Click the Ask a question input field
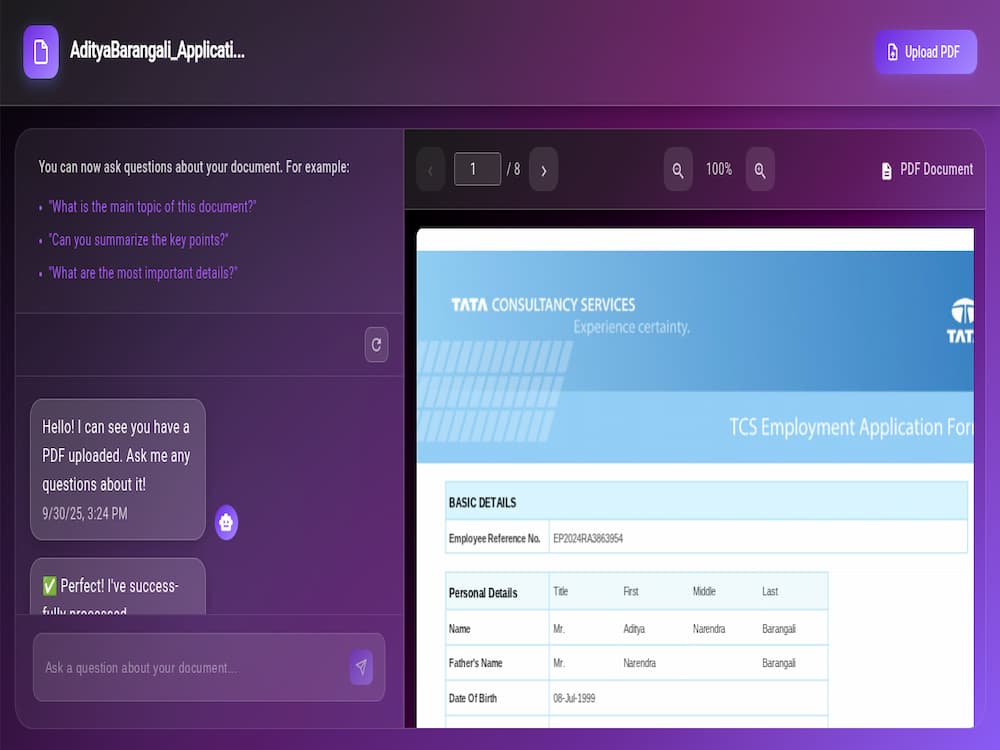The height and width of the screenshot is (750, 1000). 209,667
